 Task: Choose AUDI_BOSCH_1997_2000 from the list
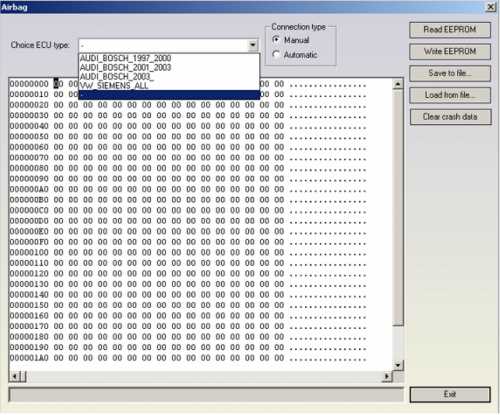(x=169, y=58)
